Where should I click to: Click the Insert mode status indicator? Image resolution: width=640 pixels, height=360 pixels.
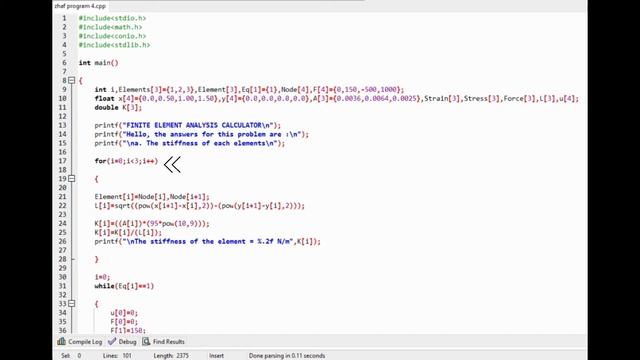coord(216,356)
